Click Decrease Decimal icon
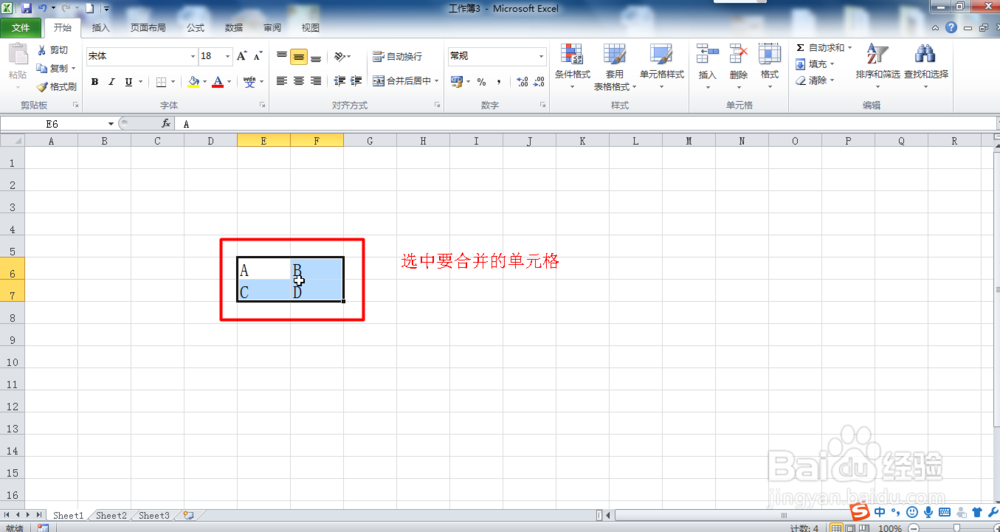The height and width of the screenshot is (532, 1000). (539, 82)
